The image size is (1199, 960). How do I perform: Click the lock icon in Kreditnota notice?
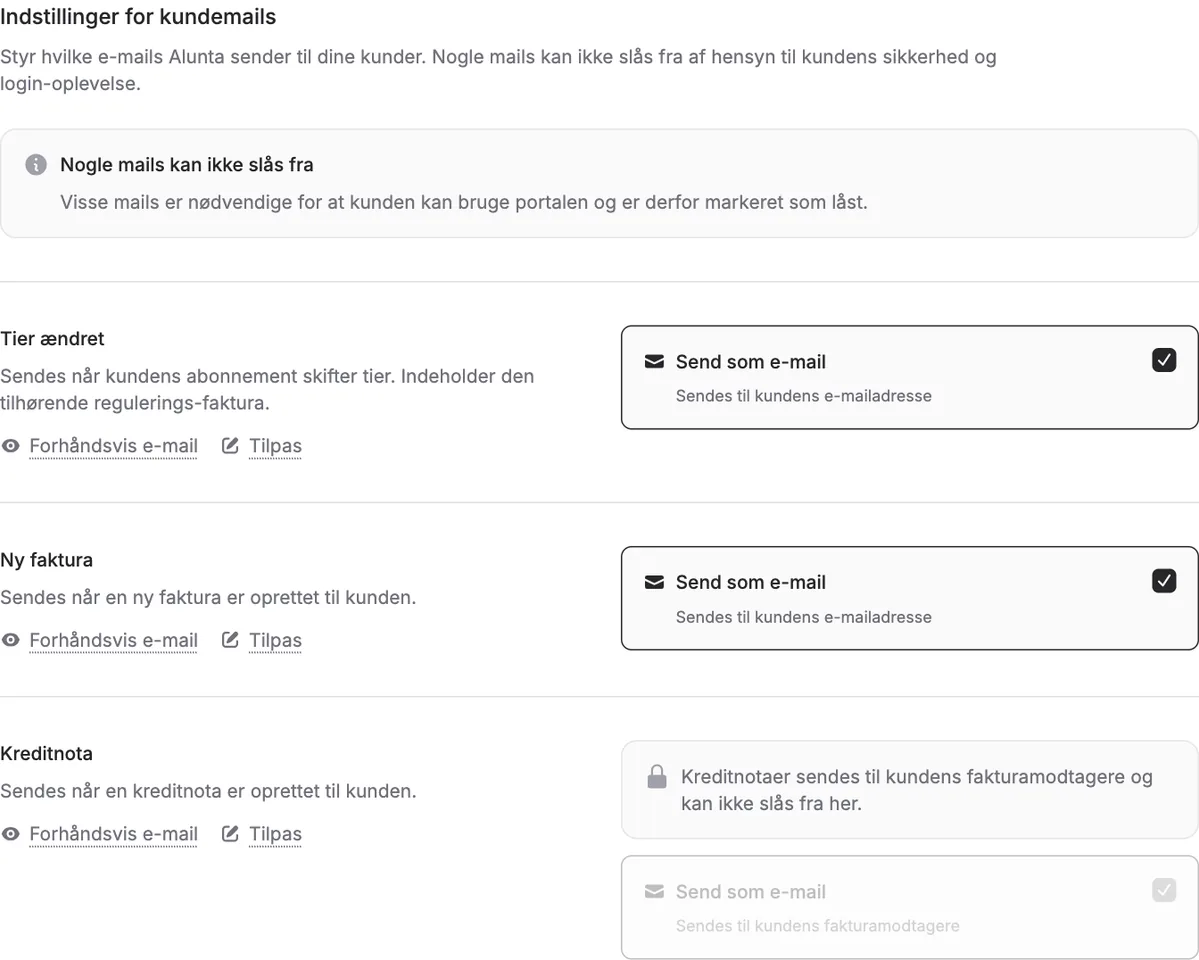click(657, 776)
